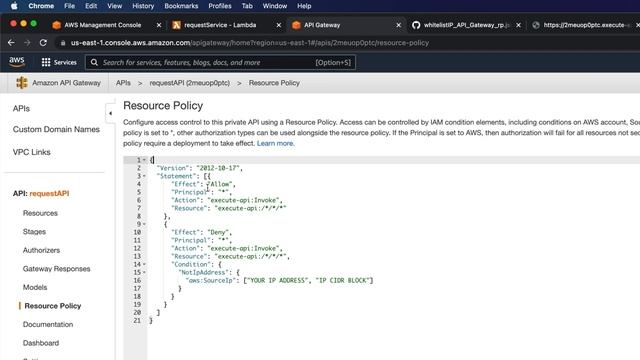The width and height of the screenshot is (640, 360).
Task: Click the AWS services search field
Action: point(220,62)
